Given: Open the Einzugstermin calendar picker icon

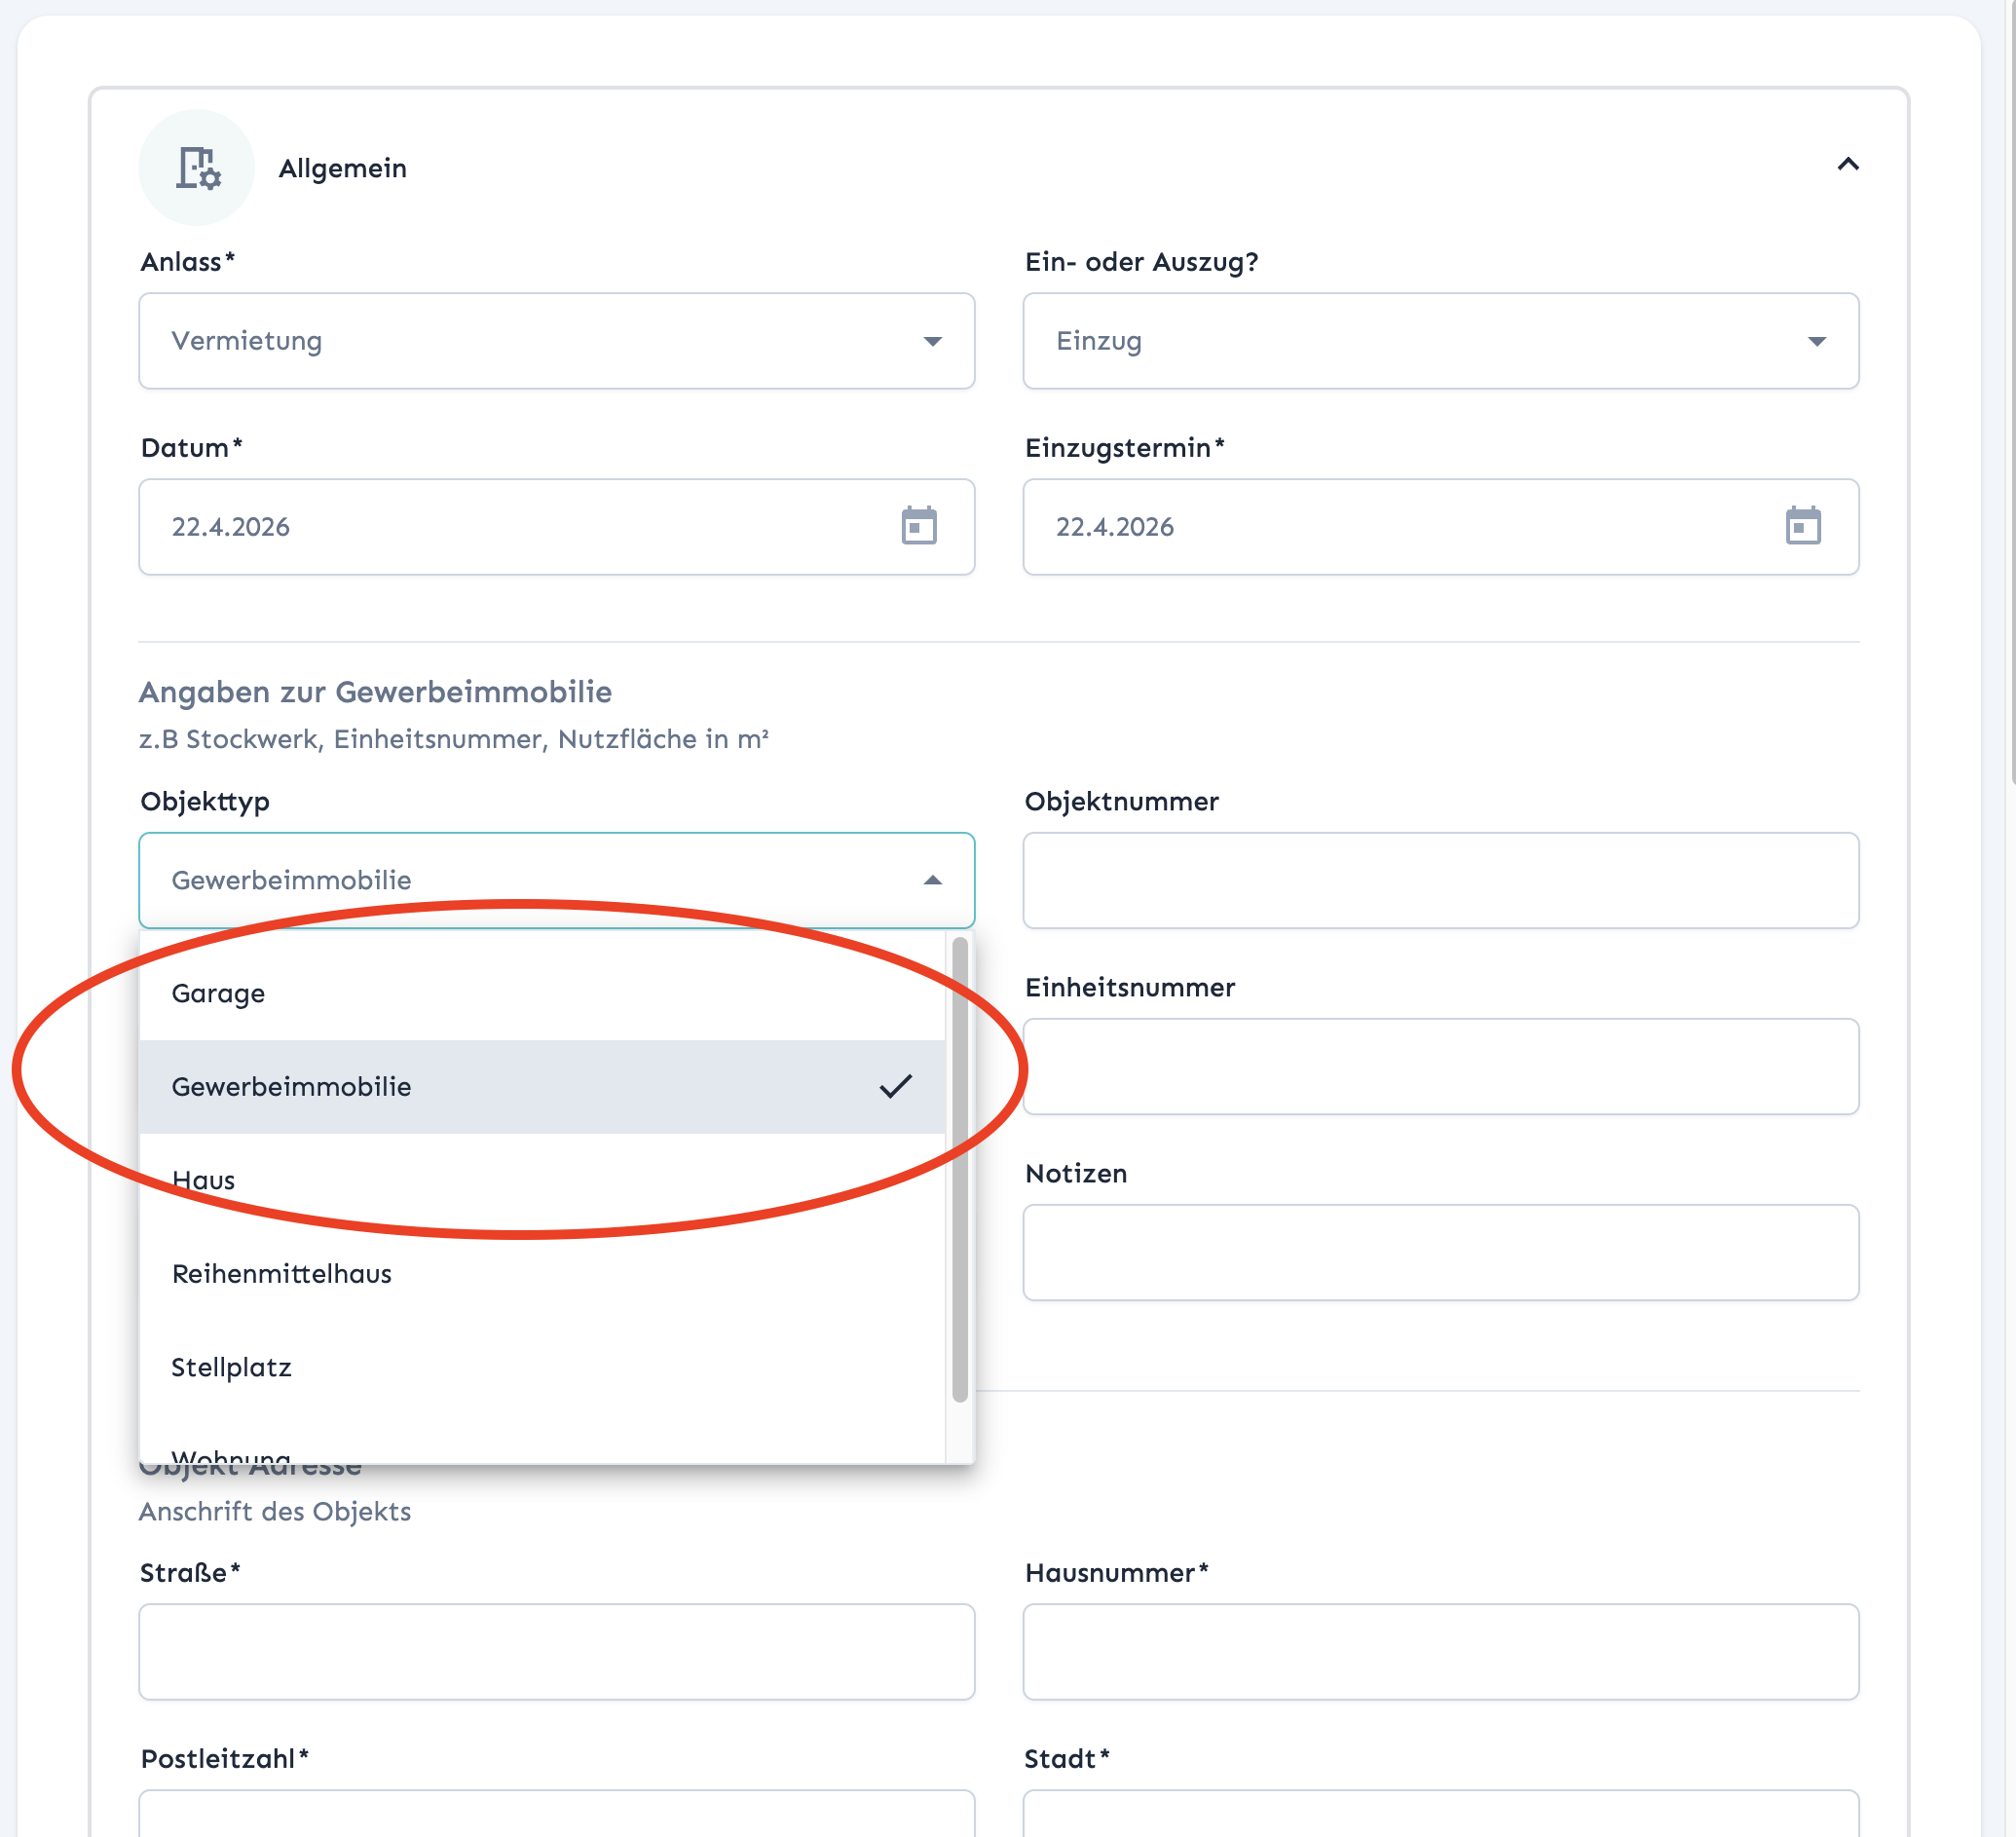Looking at the screenshot, I should [x=1802, y=526].
